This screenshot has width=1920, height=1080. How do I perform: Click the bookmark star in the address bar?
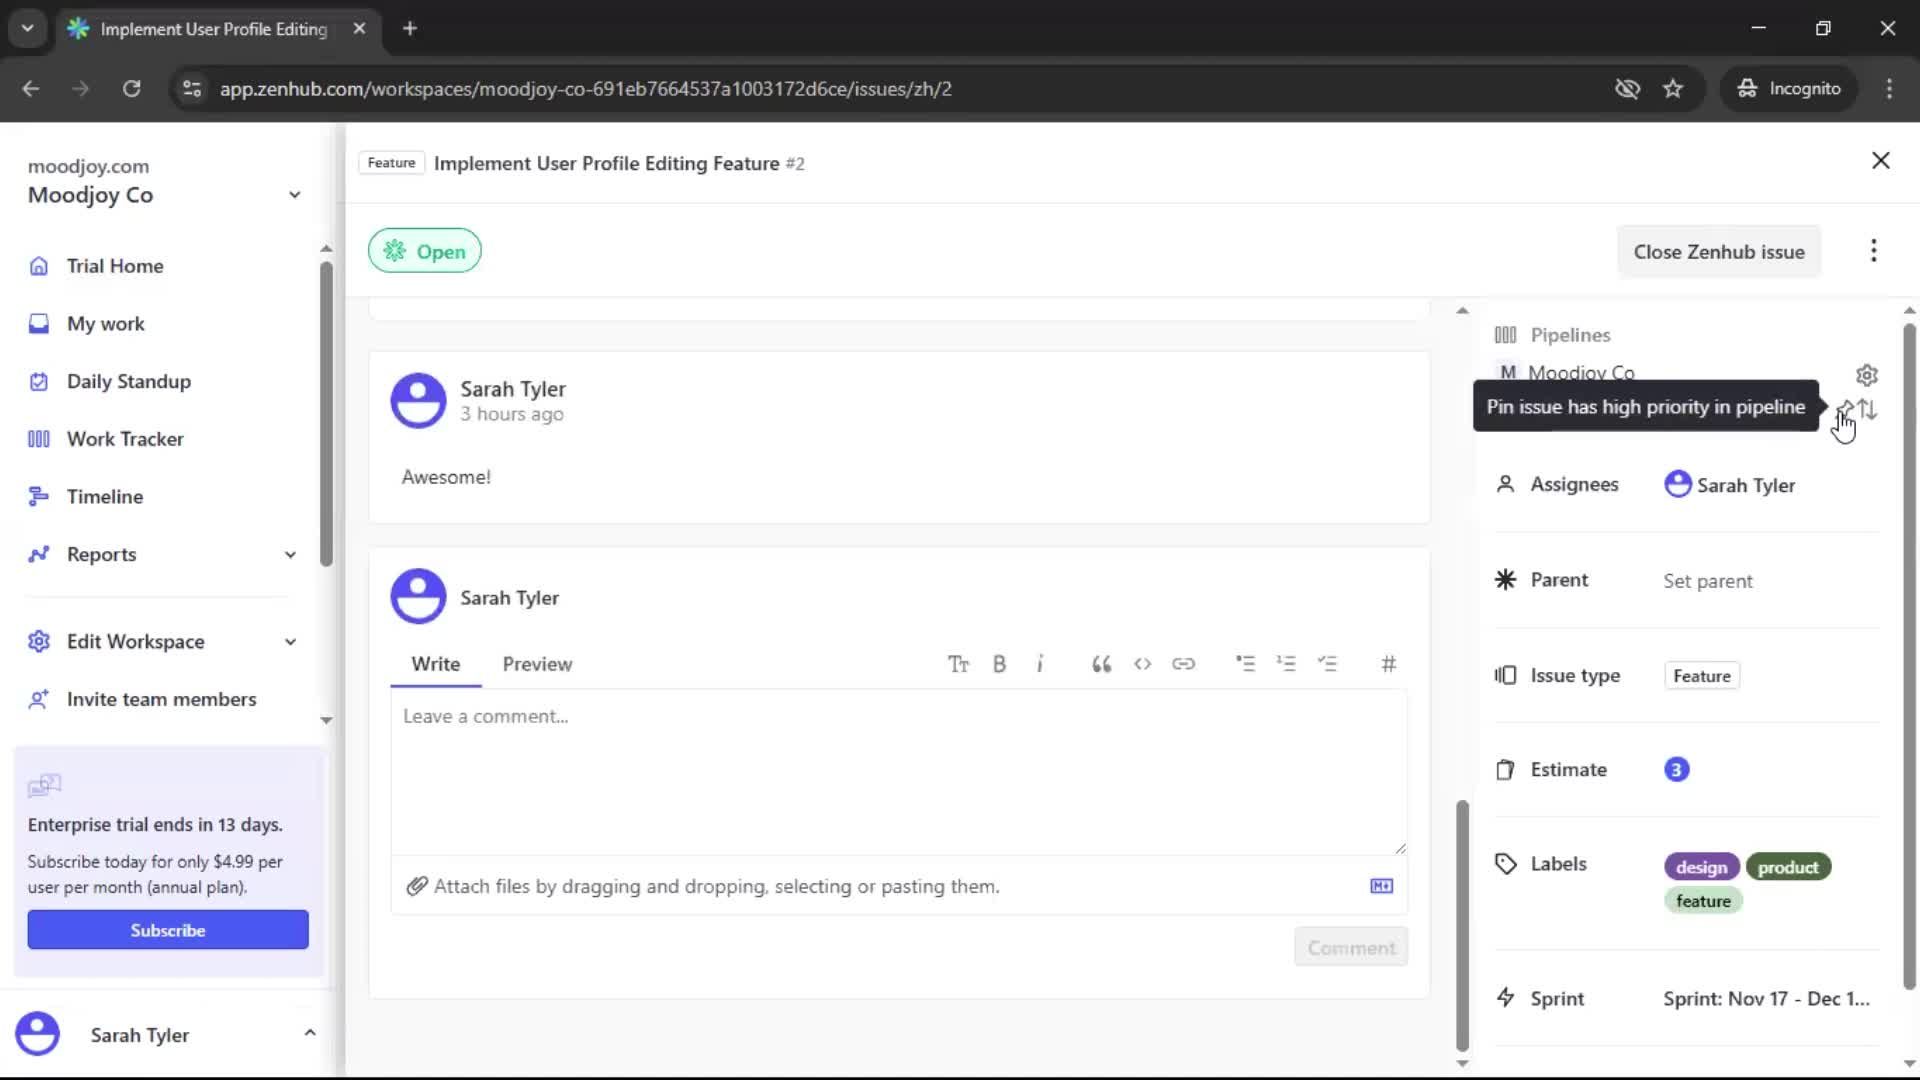coord(1673,88)
